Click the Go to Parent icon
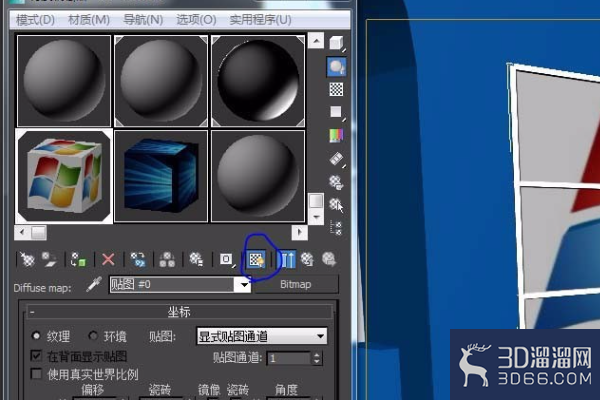Screen dimensions: 600x400 [x=307, y=259]
